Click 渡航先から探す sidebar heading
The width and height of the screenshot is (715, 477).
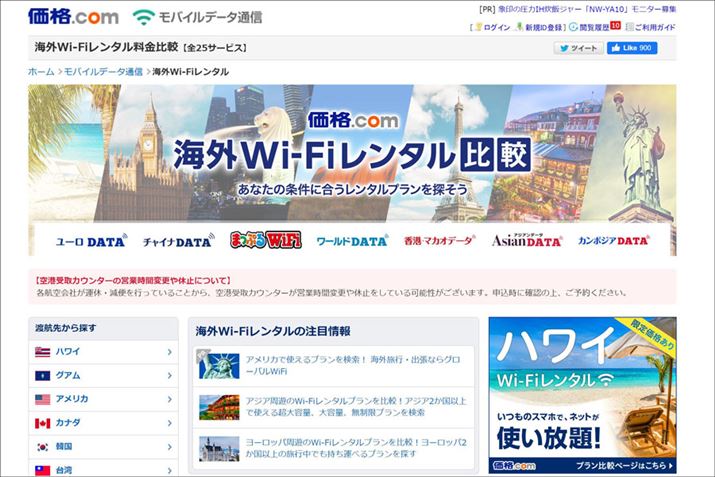[x=66, y=328]
